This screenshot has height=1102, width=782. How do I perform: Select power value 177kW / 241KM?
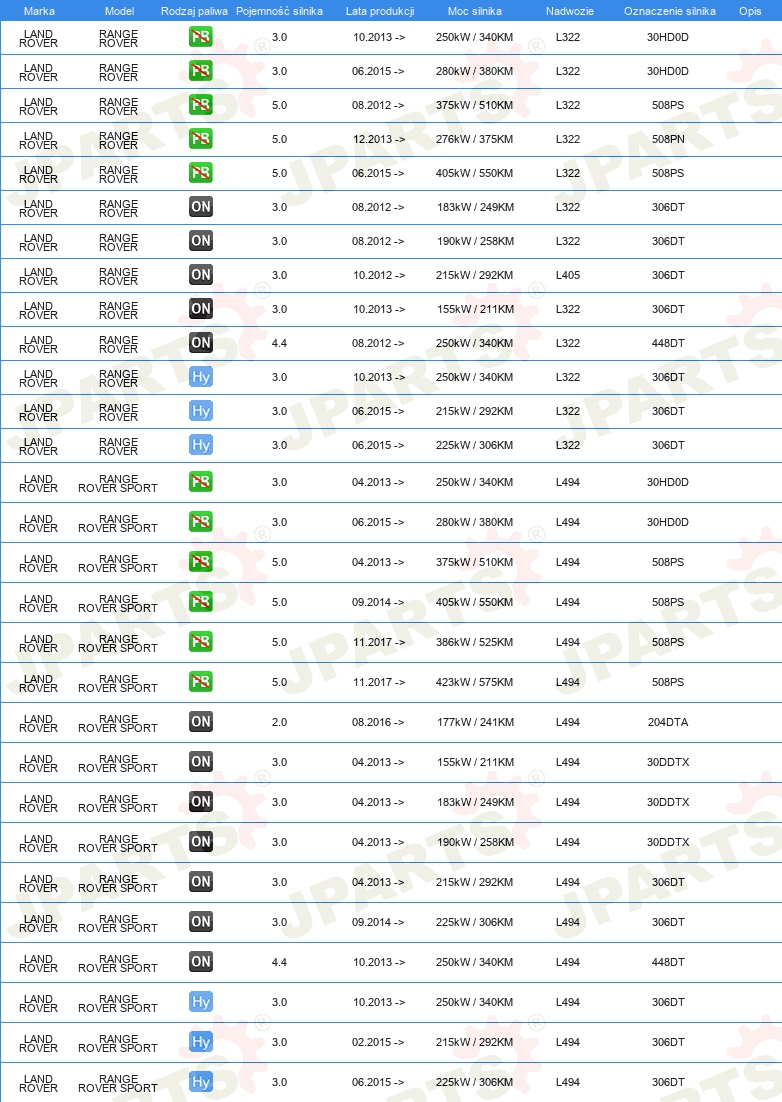(x=475, y=722)
